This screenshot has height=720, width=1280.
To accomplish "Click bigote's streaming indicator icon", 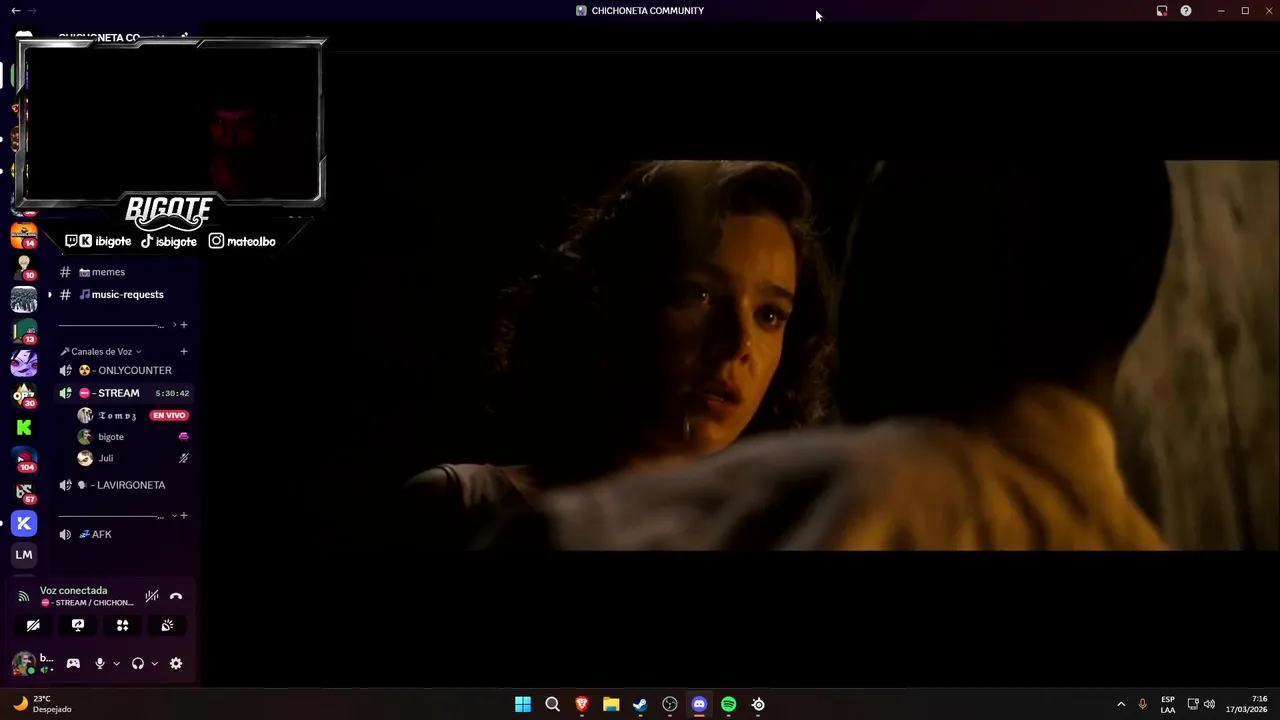I will (184, 437).
